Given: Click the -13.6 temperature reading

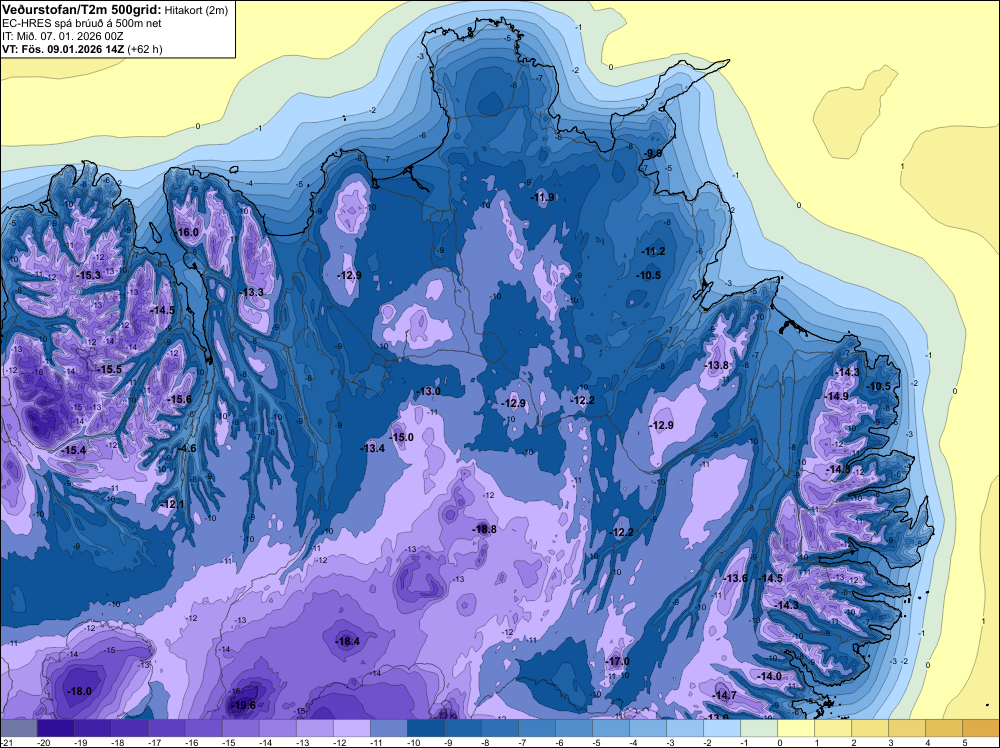Looking at the screenshot, I should pyautogui.click(x=735, y=578).
